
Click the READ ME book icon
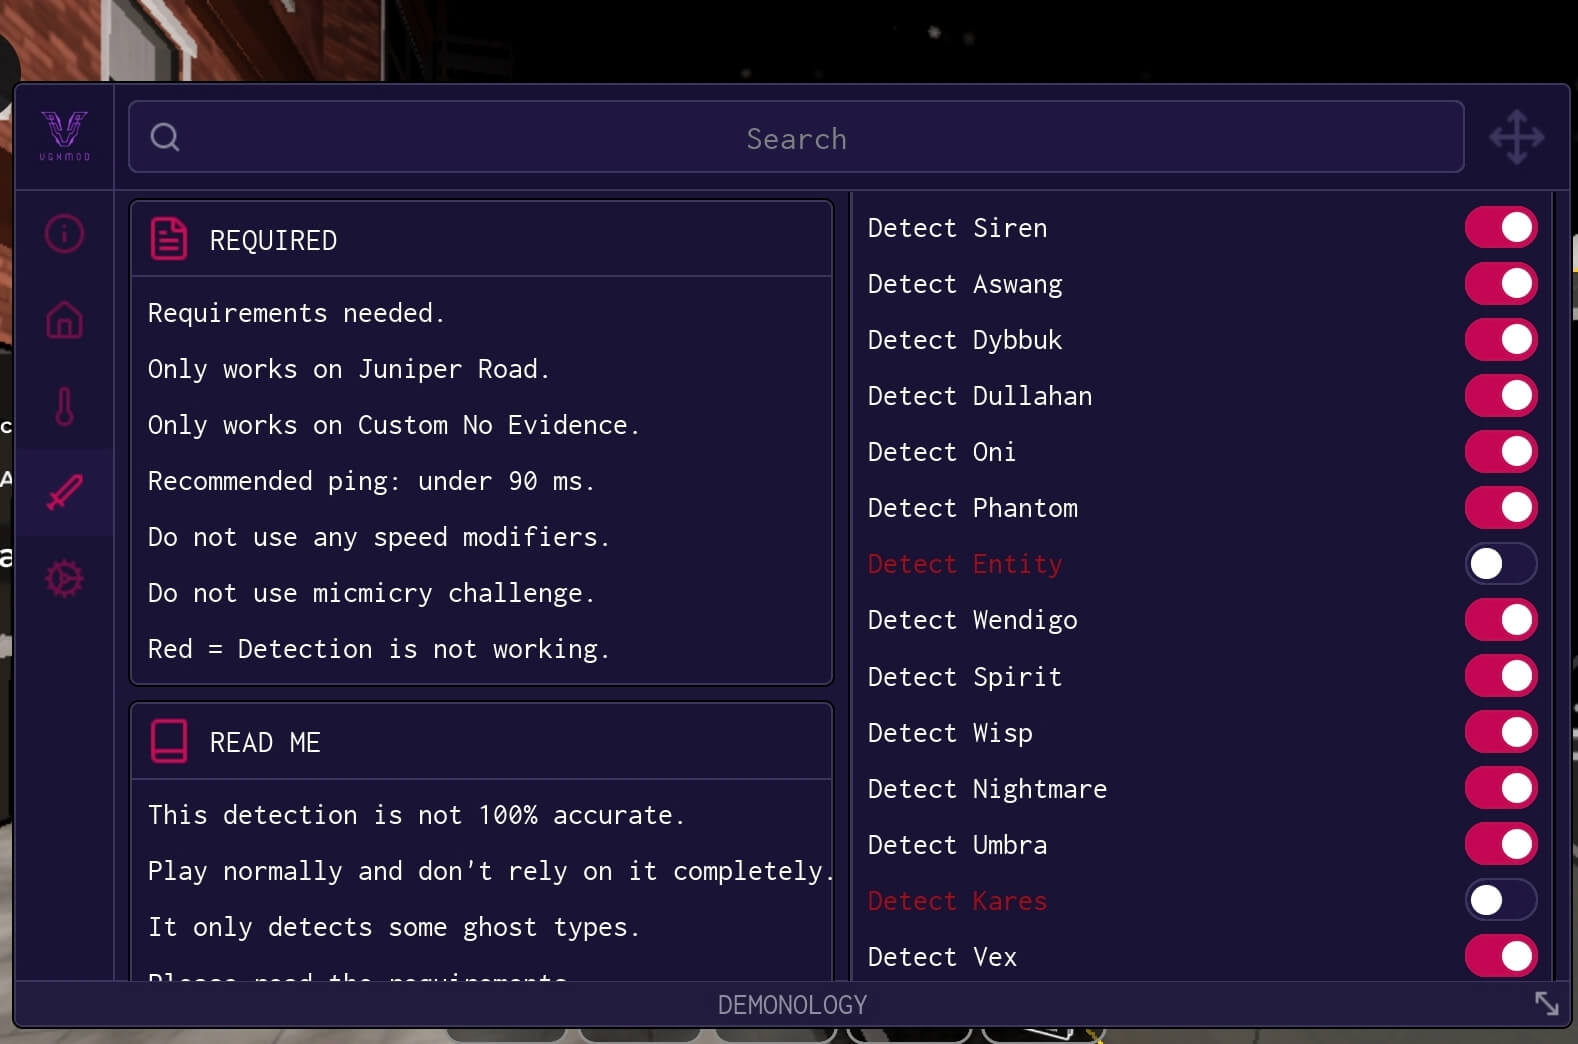pos(169,741)
